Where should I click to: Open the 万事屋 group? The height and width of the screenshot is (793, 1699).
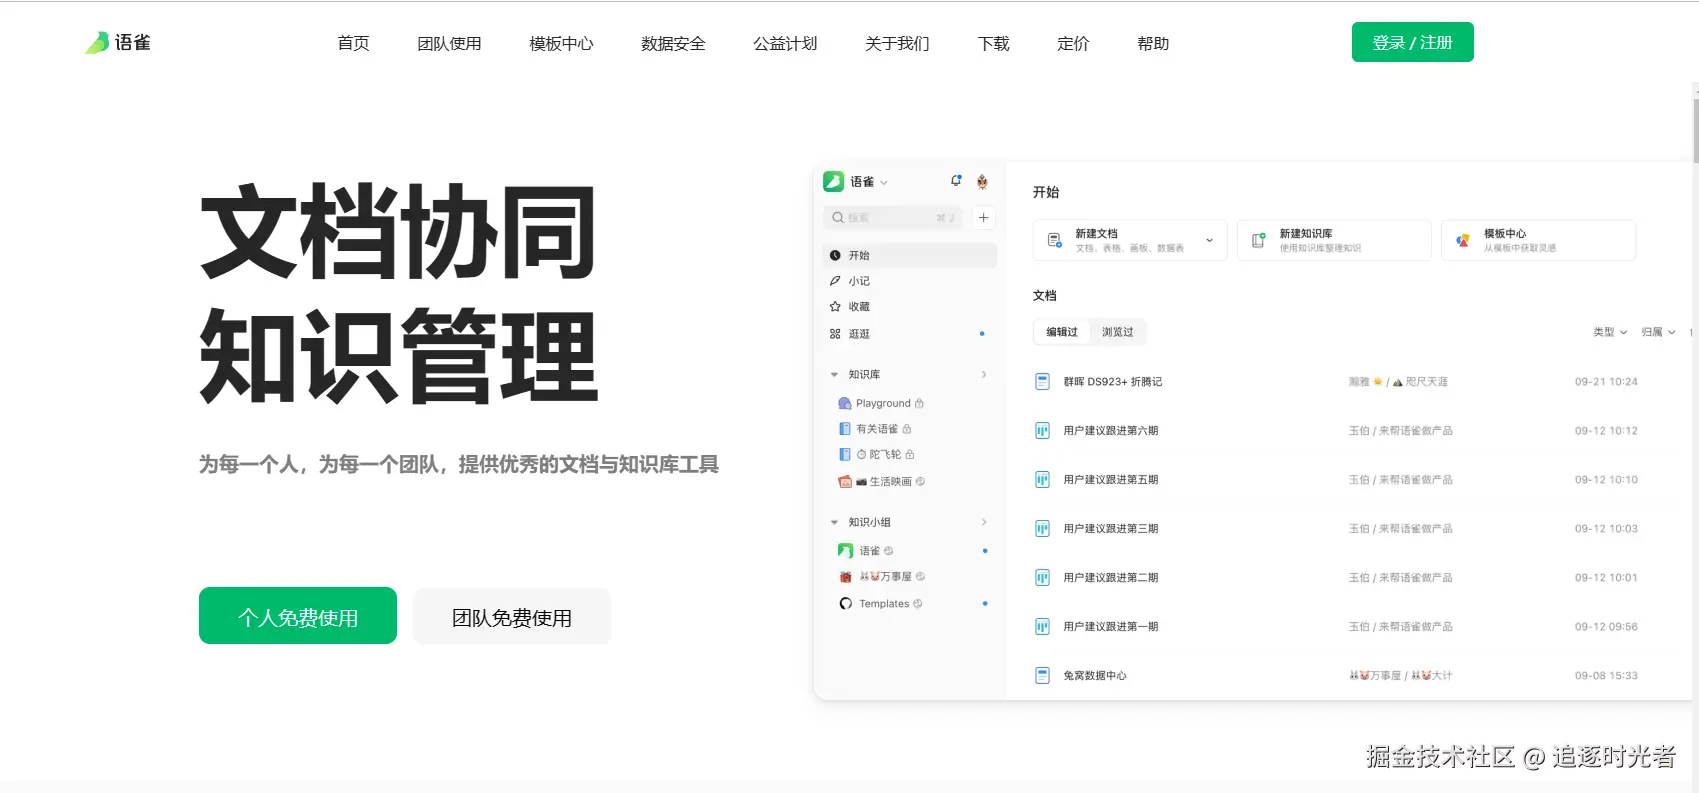881,577
